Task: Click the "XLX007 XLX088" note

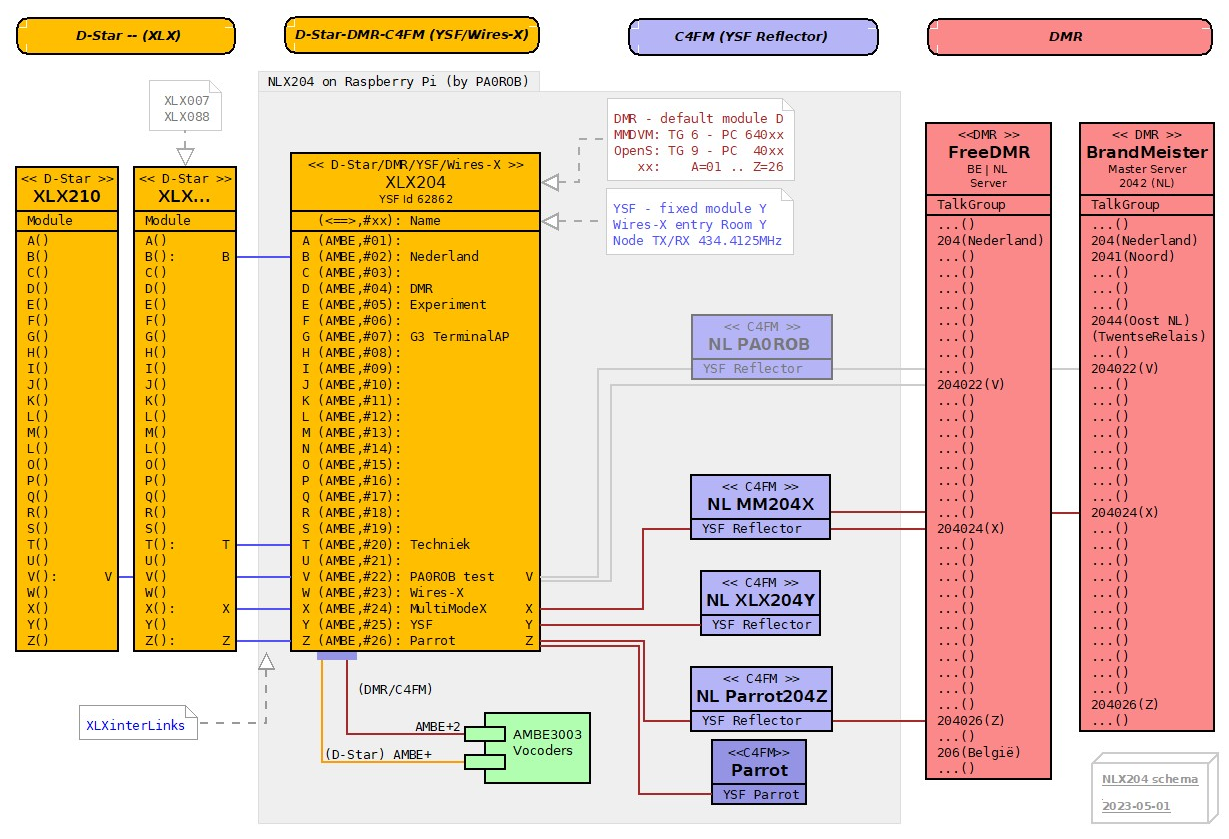Action: (187, 108)
